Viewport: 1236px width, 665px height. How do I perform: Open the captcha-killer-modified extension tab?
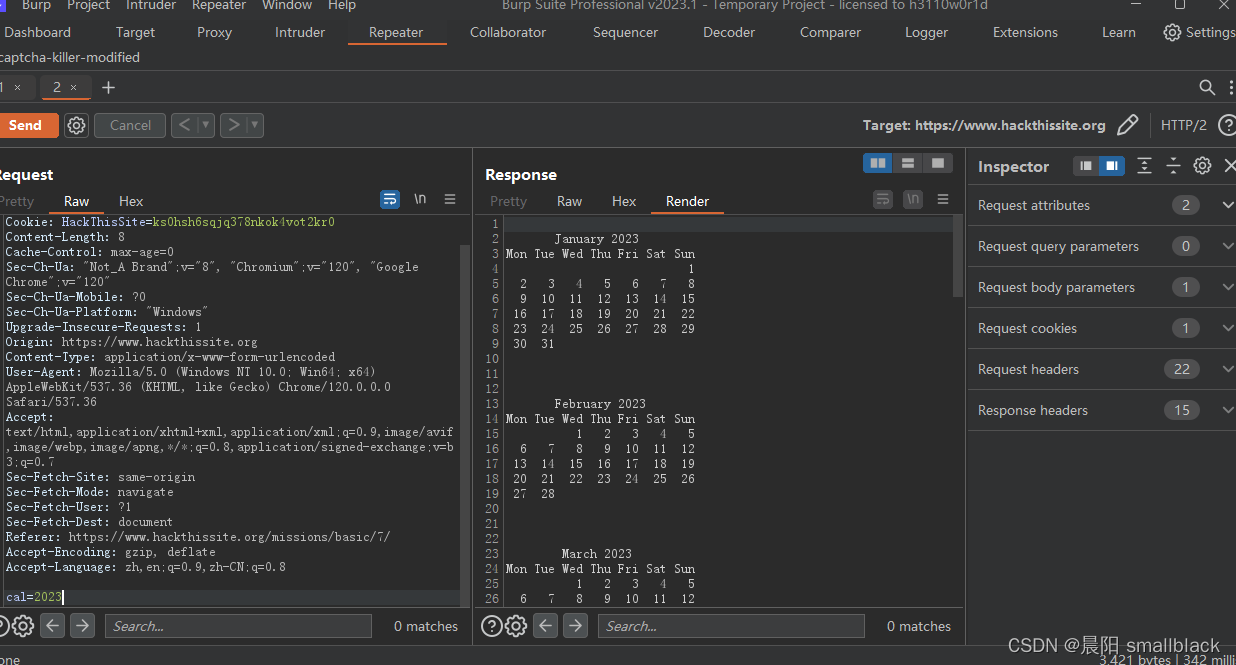pyautogui.click(x=70, y=57)
